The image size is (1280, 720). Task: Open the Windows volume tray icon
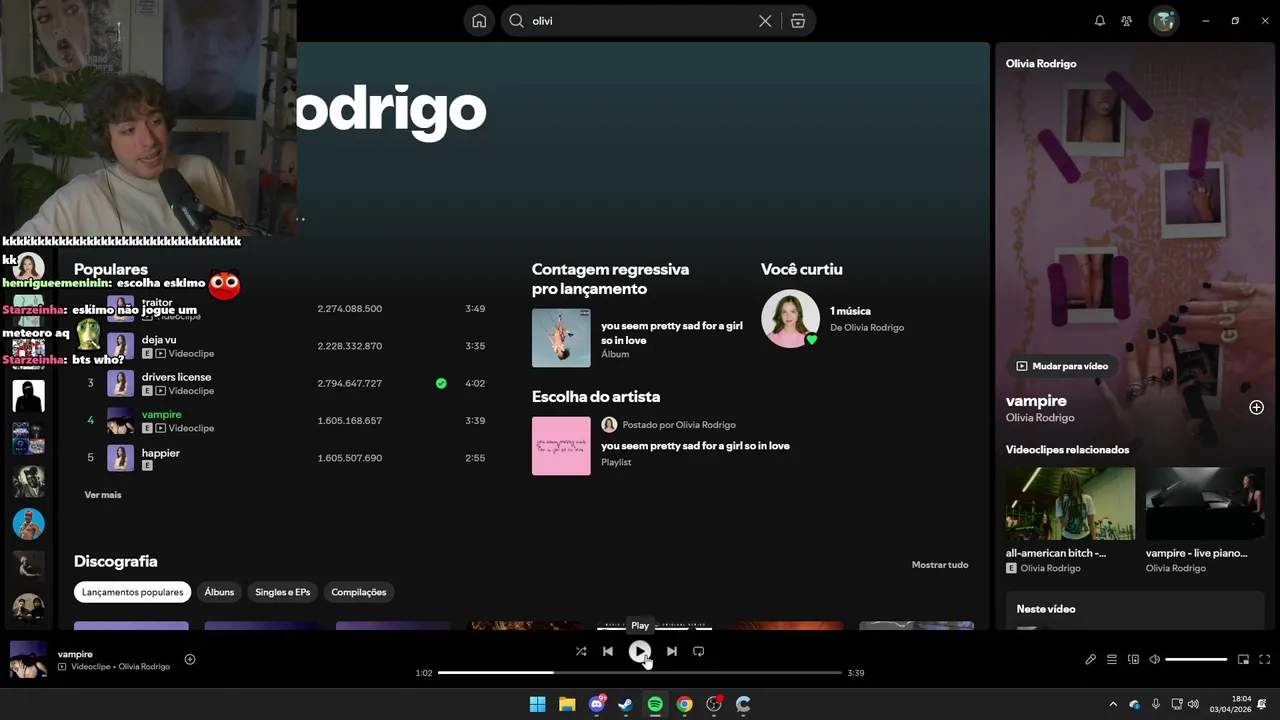pos(1193,705)
